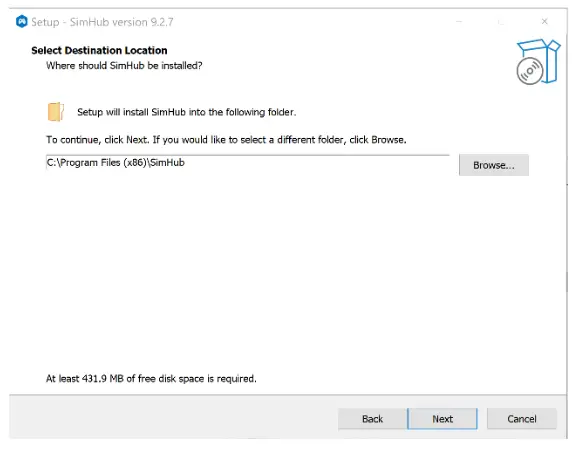Click the Select Destination Location heading
This screenshot has width=581, height=456.
pos(99,50)
